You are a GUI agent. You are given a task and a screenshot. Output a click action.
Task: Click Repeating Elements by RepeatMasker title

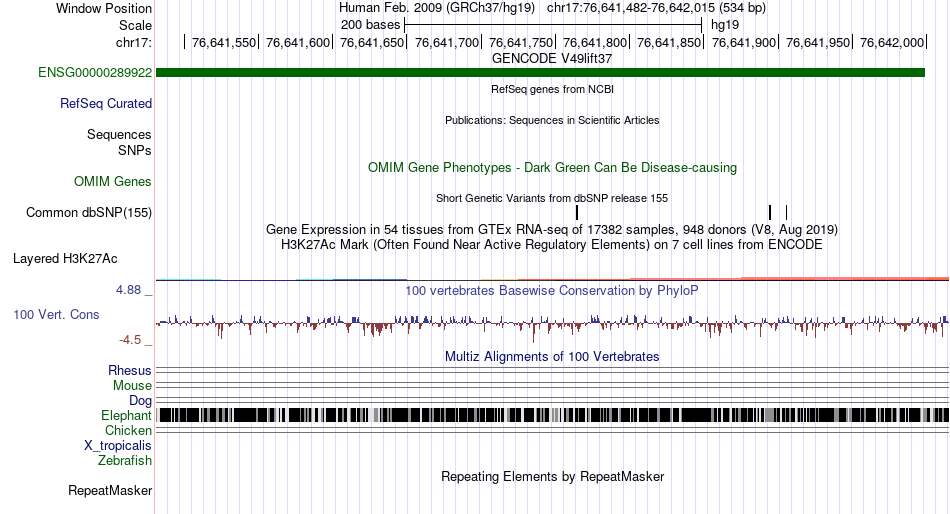(x=552, y=476)
